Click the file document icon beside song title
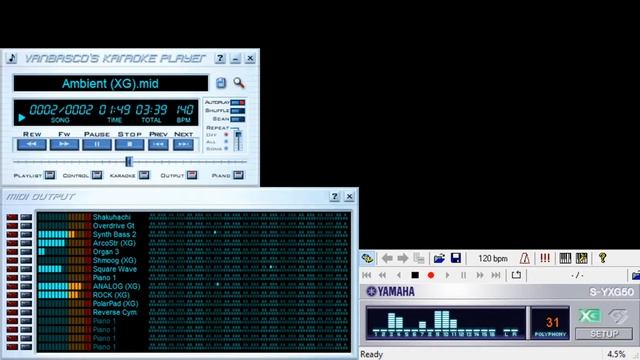The width and height of the screenshot is (640, 360). 221,83
